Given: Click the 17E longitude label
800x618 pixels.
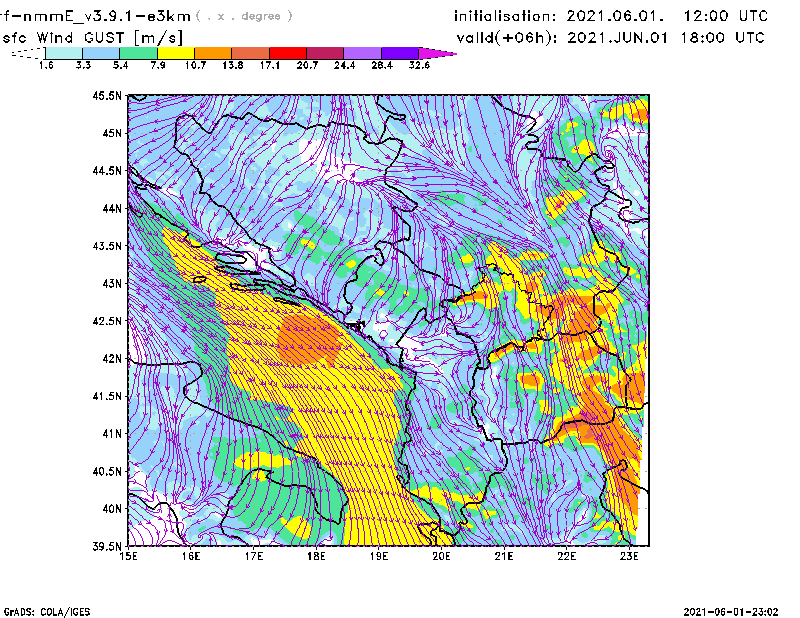Looking at the screenshot, I should pos(254,556).
